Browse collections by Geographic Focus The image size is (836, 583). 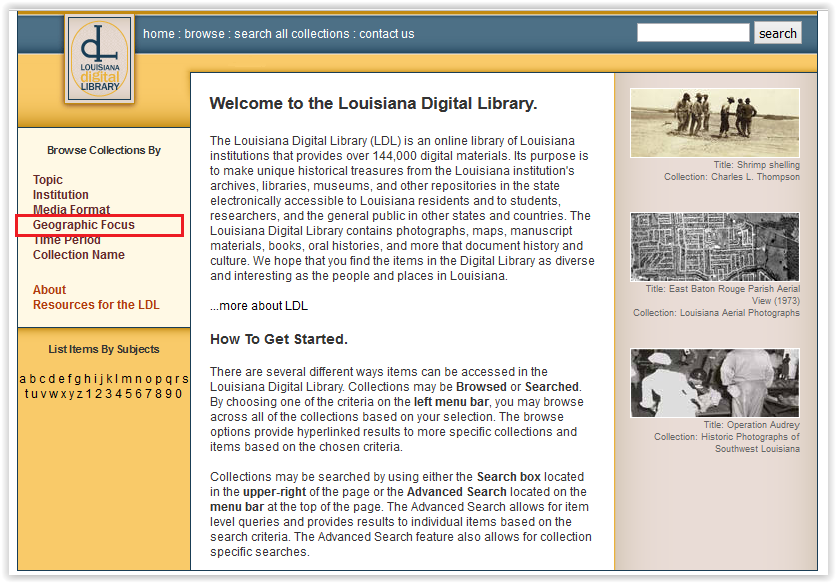84,225
